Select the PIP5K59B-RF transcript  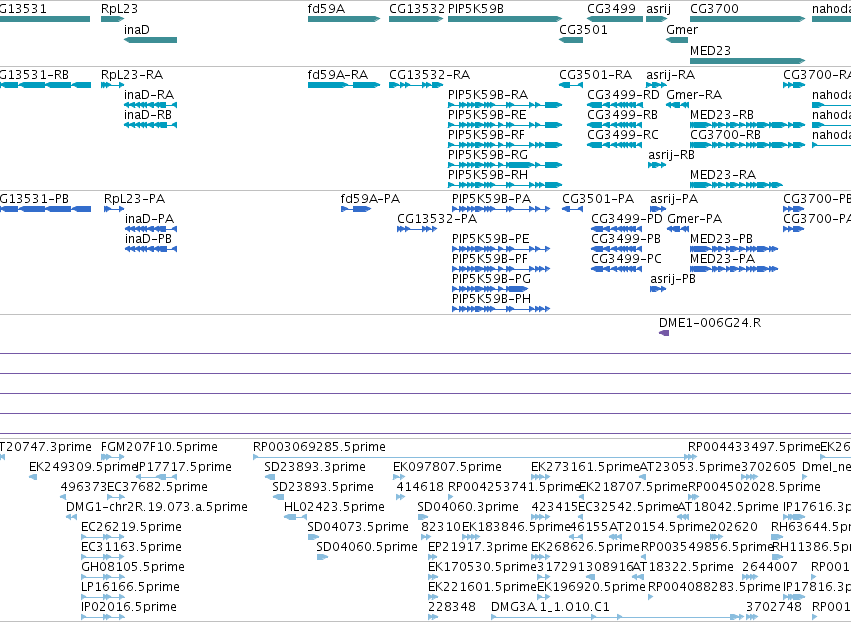click(x=505, y=145)
